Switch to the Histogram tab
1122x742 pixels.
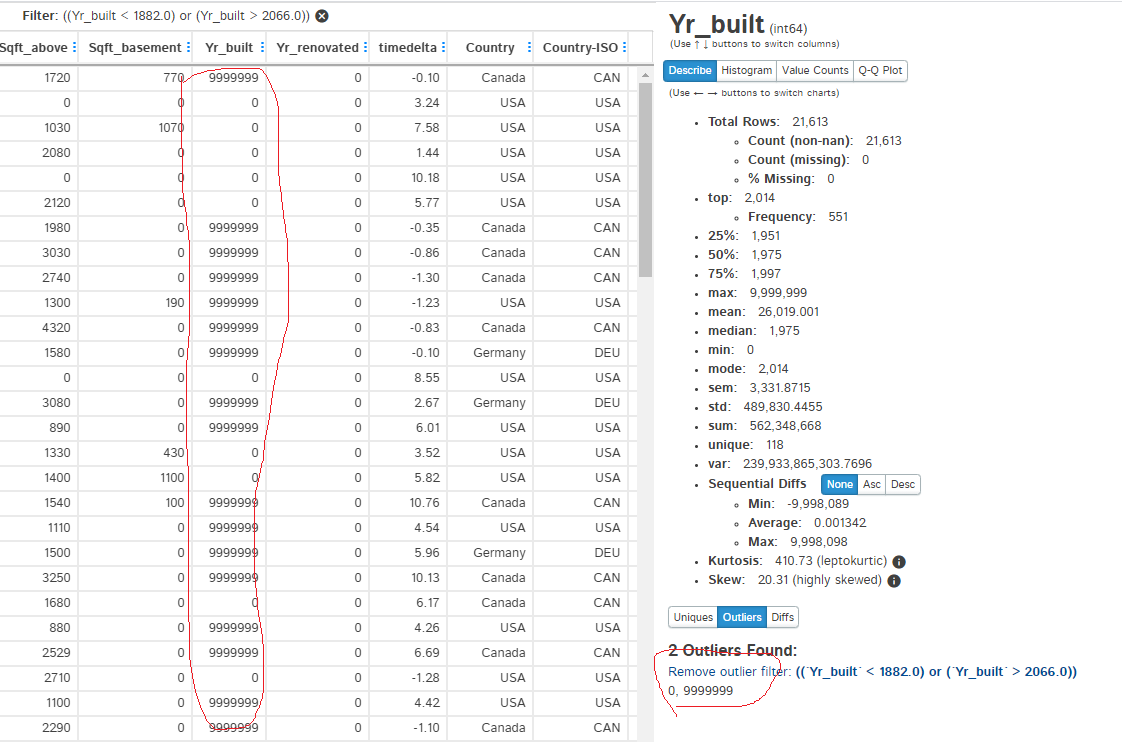pos(746,70)
